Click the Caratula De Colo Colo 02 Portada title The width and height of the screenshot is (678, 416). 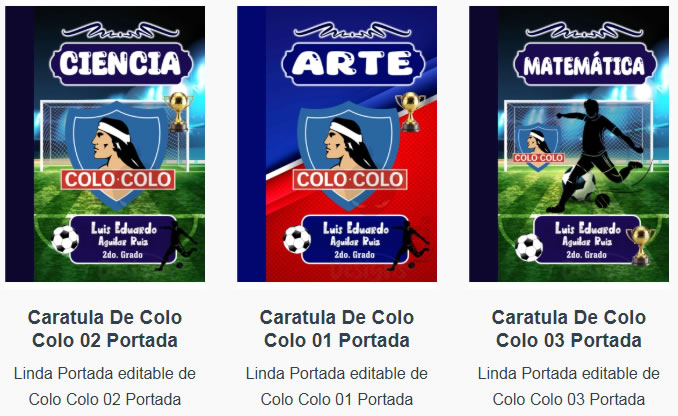click(x=105, y=329)
